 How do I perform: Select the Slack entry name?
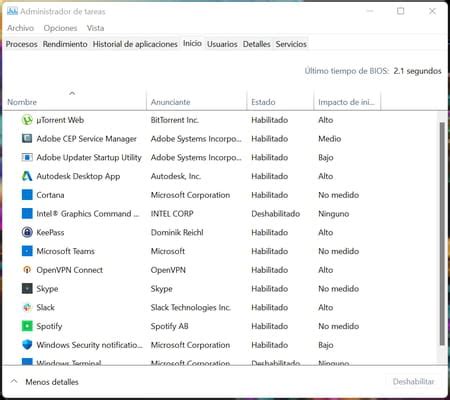click(46, 307)
